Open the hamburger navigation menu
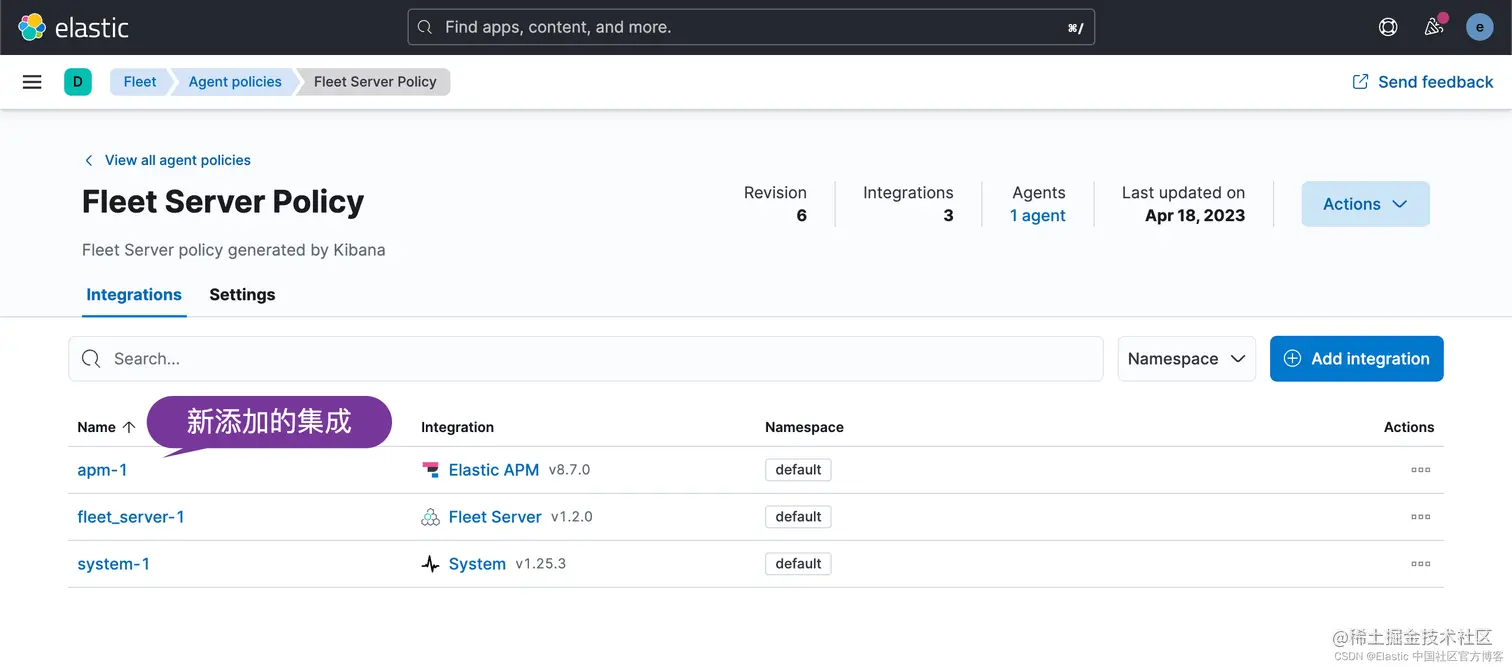 pos(32,82)
